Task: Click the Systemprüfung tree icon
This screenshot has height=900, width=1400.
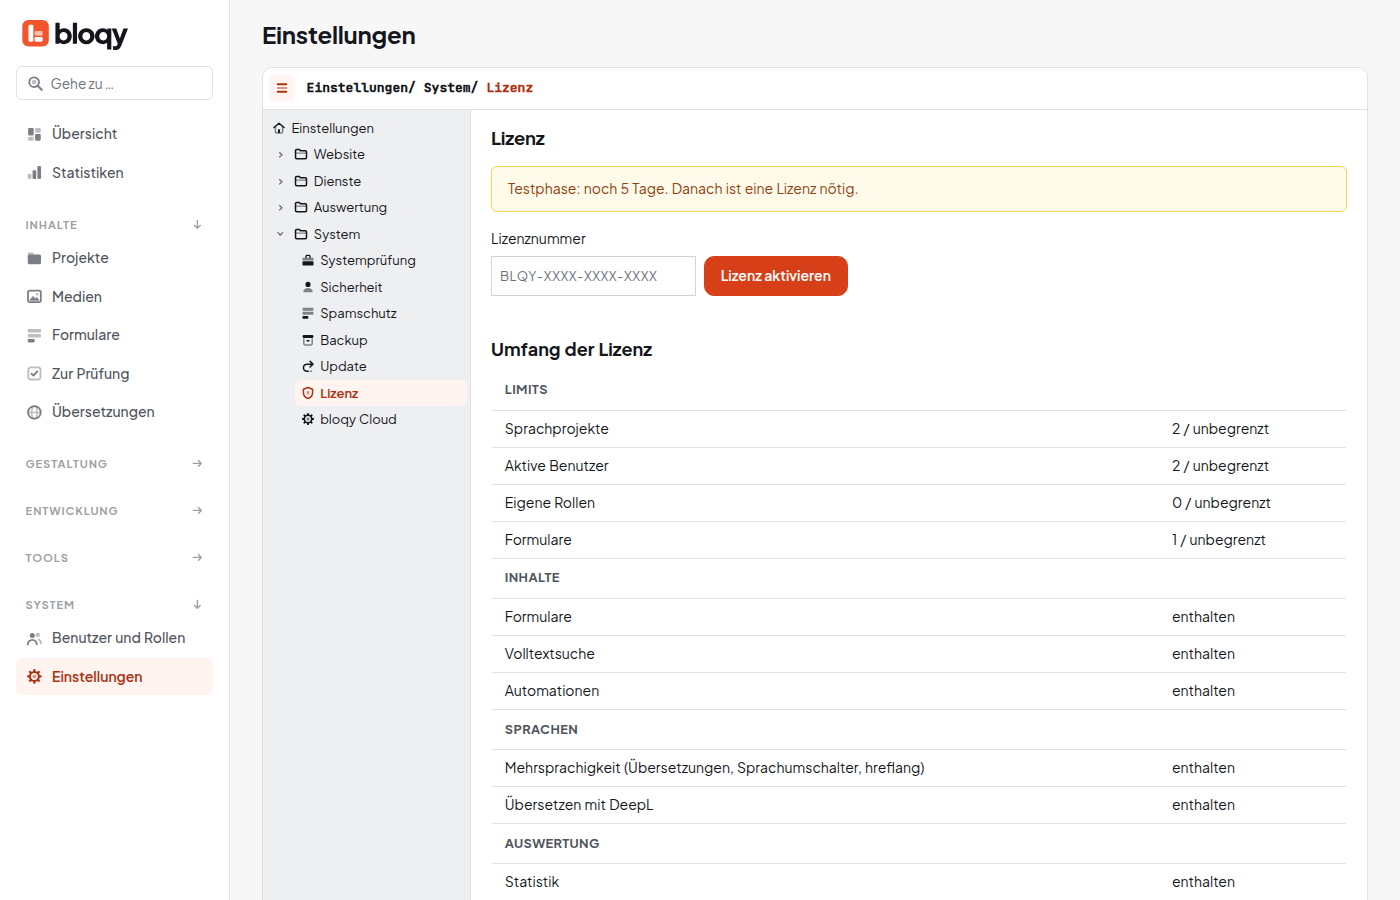Action: [x=308, y=261]
